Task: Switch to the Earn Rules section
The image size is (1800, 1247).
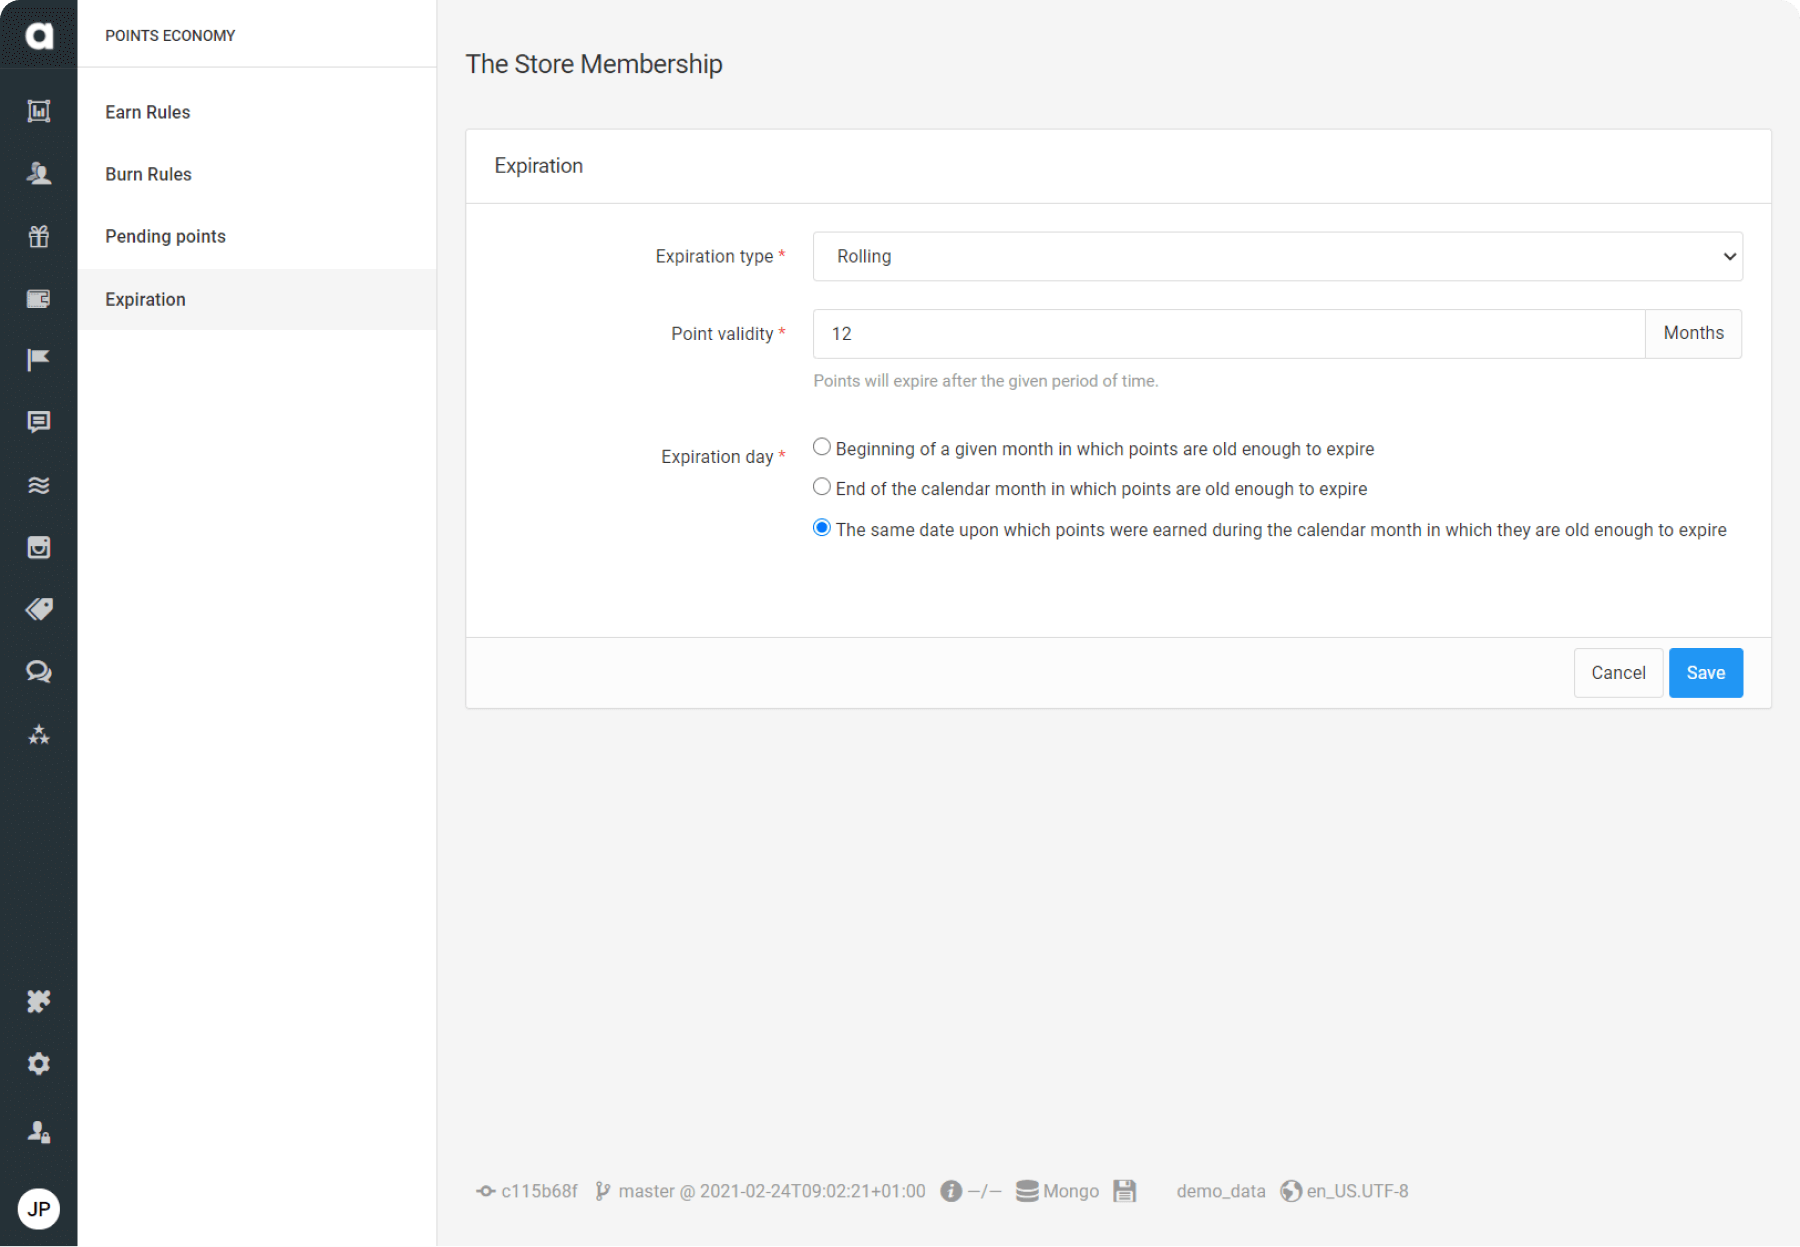Action: (147, 112)
